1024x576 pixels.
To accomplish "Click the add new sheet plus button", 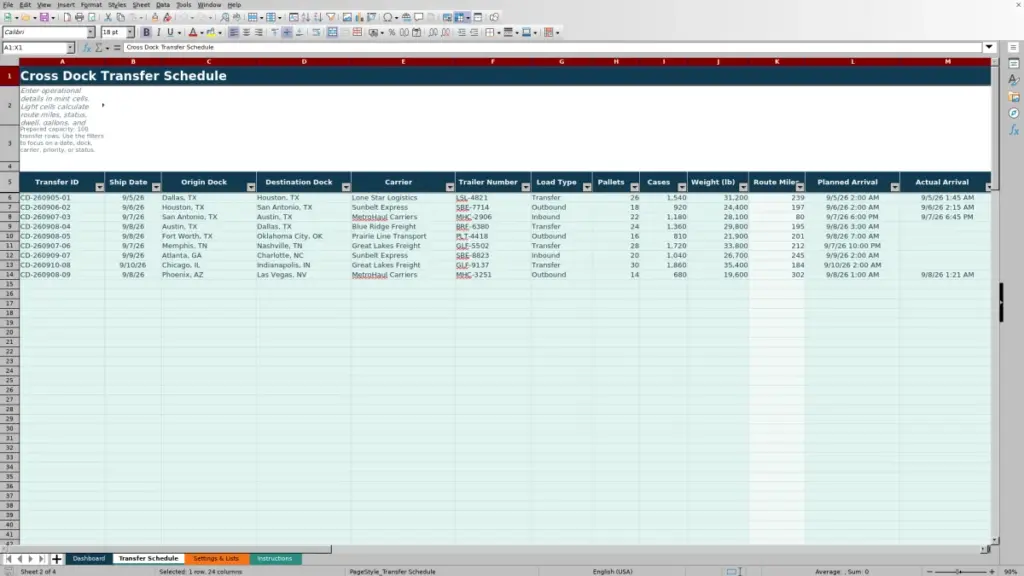I will (56, 559).
